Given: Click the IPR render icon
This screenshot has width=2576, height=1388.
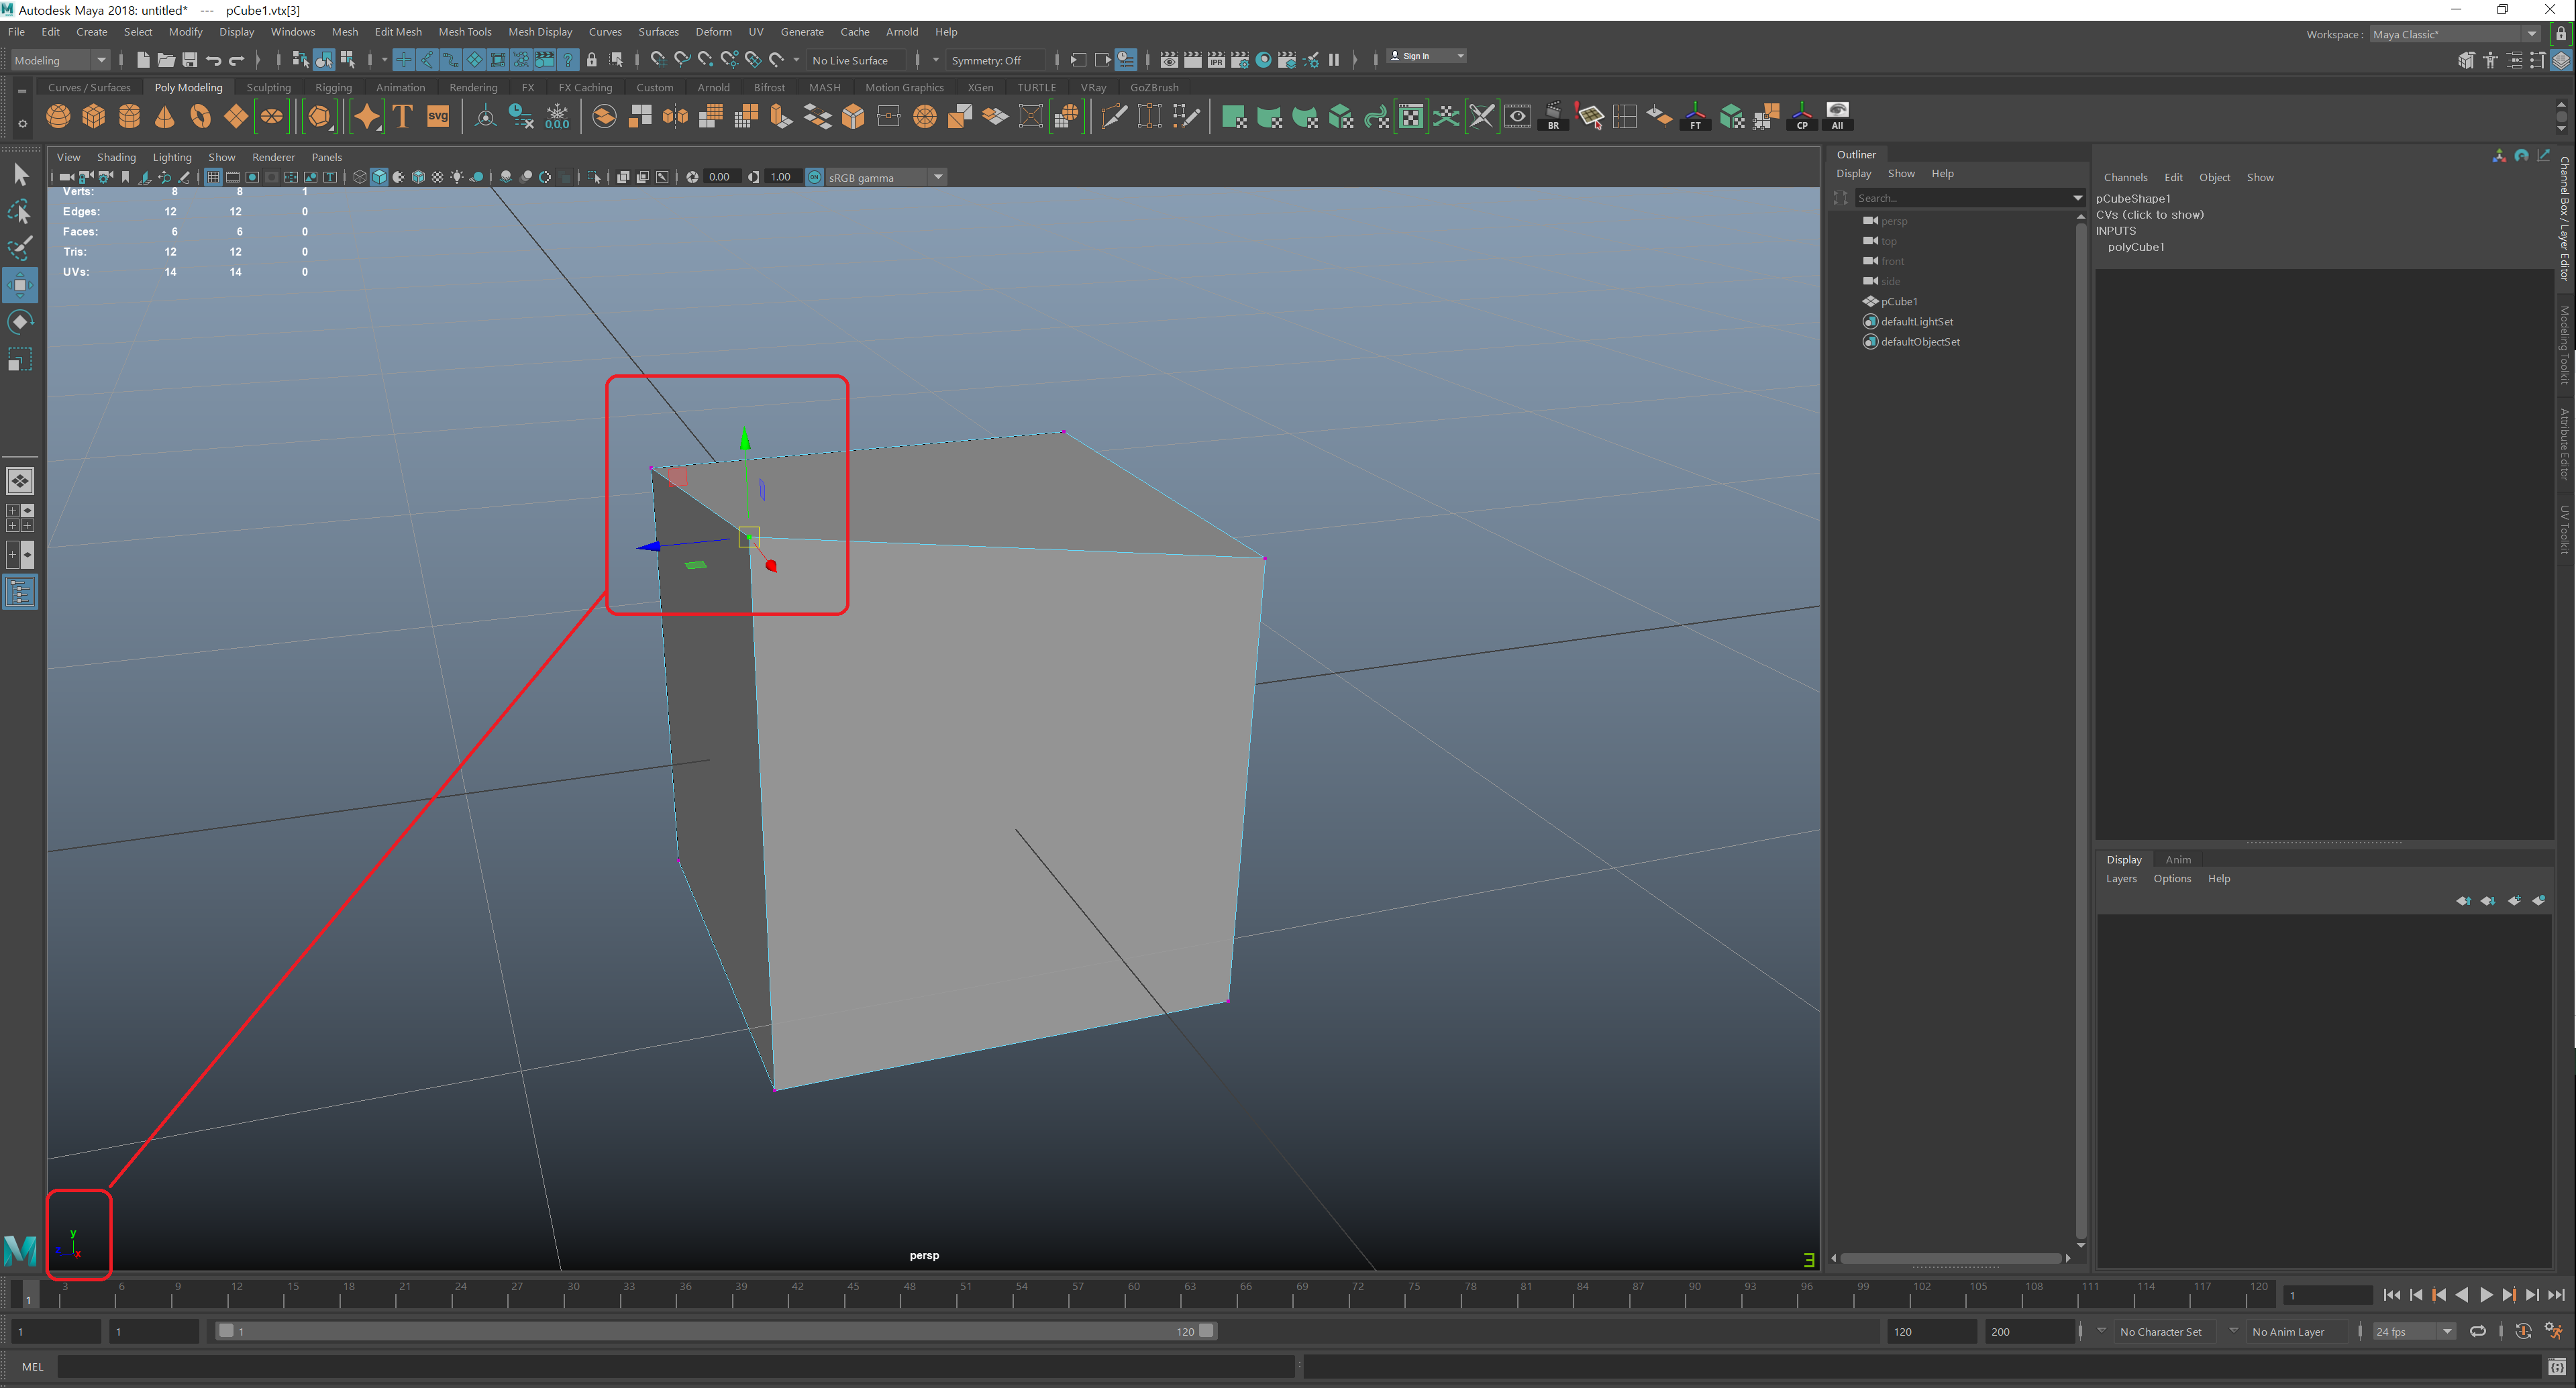Looking at the screenshot, I should pyautogui.click(x=1216, y=60).
